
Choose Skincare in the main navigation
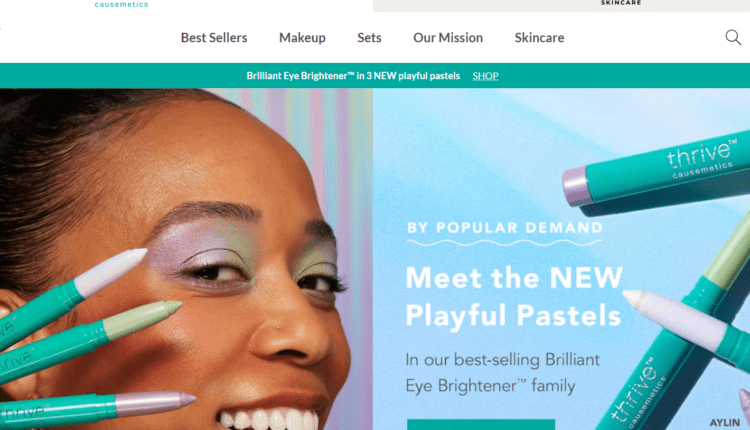(540, 38)
